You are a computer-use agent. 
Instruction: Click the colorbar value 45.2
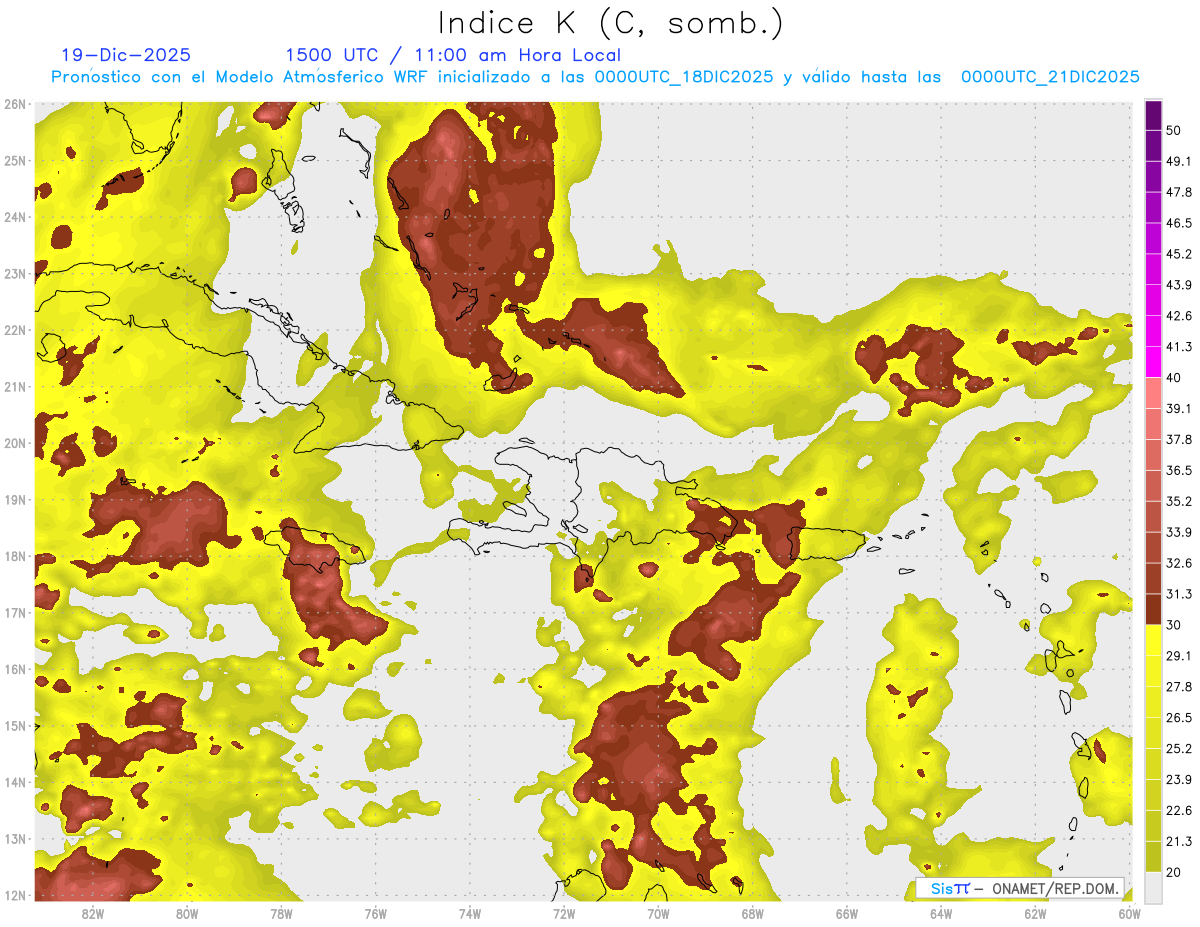pyautogui.click(x=1178, y=254)
